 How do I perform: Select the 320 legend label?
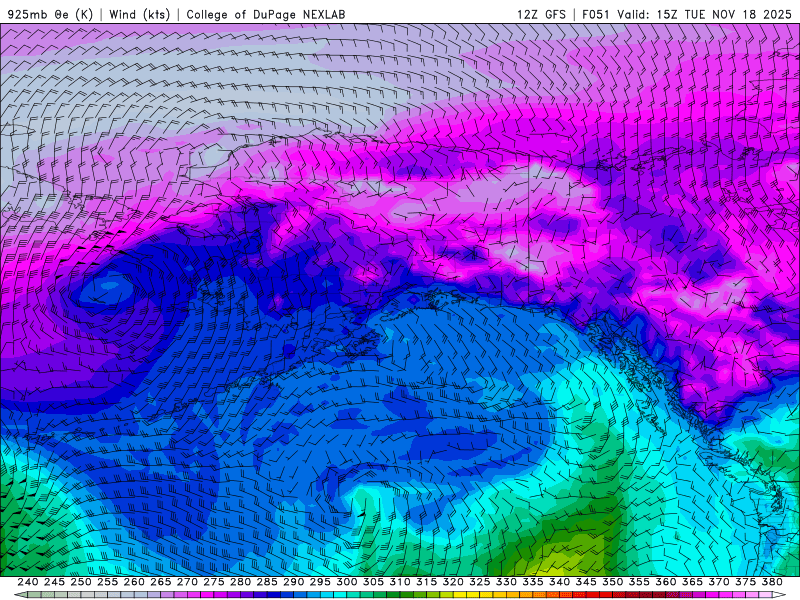[x=453, y=582]
